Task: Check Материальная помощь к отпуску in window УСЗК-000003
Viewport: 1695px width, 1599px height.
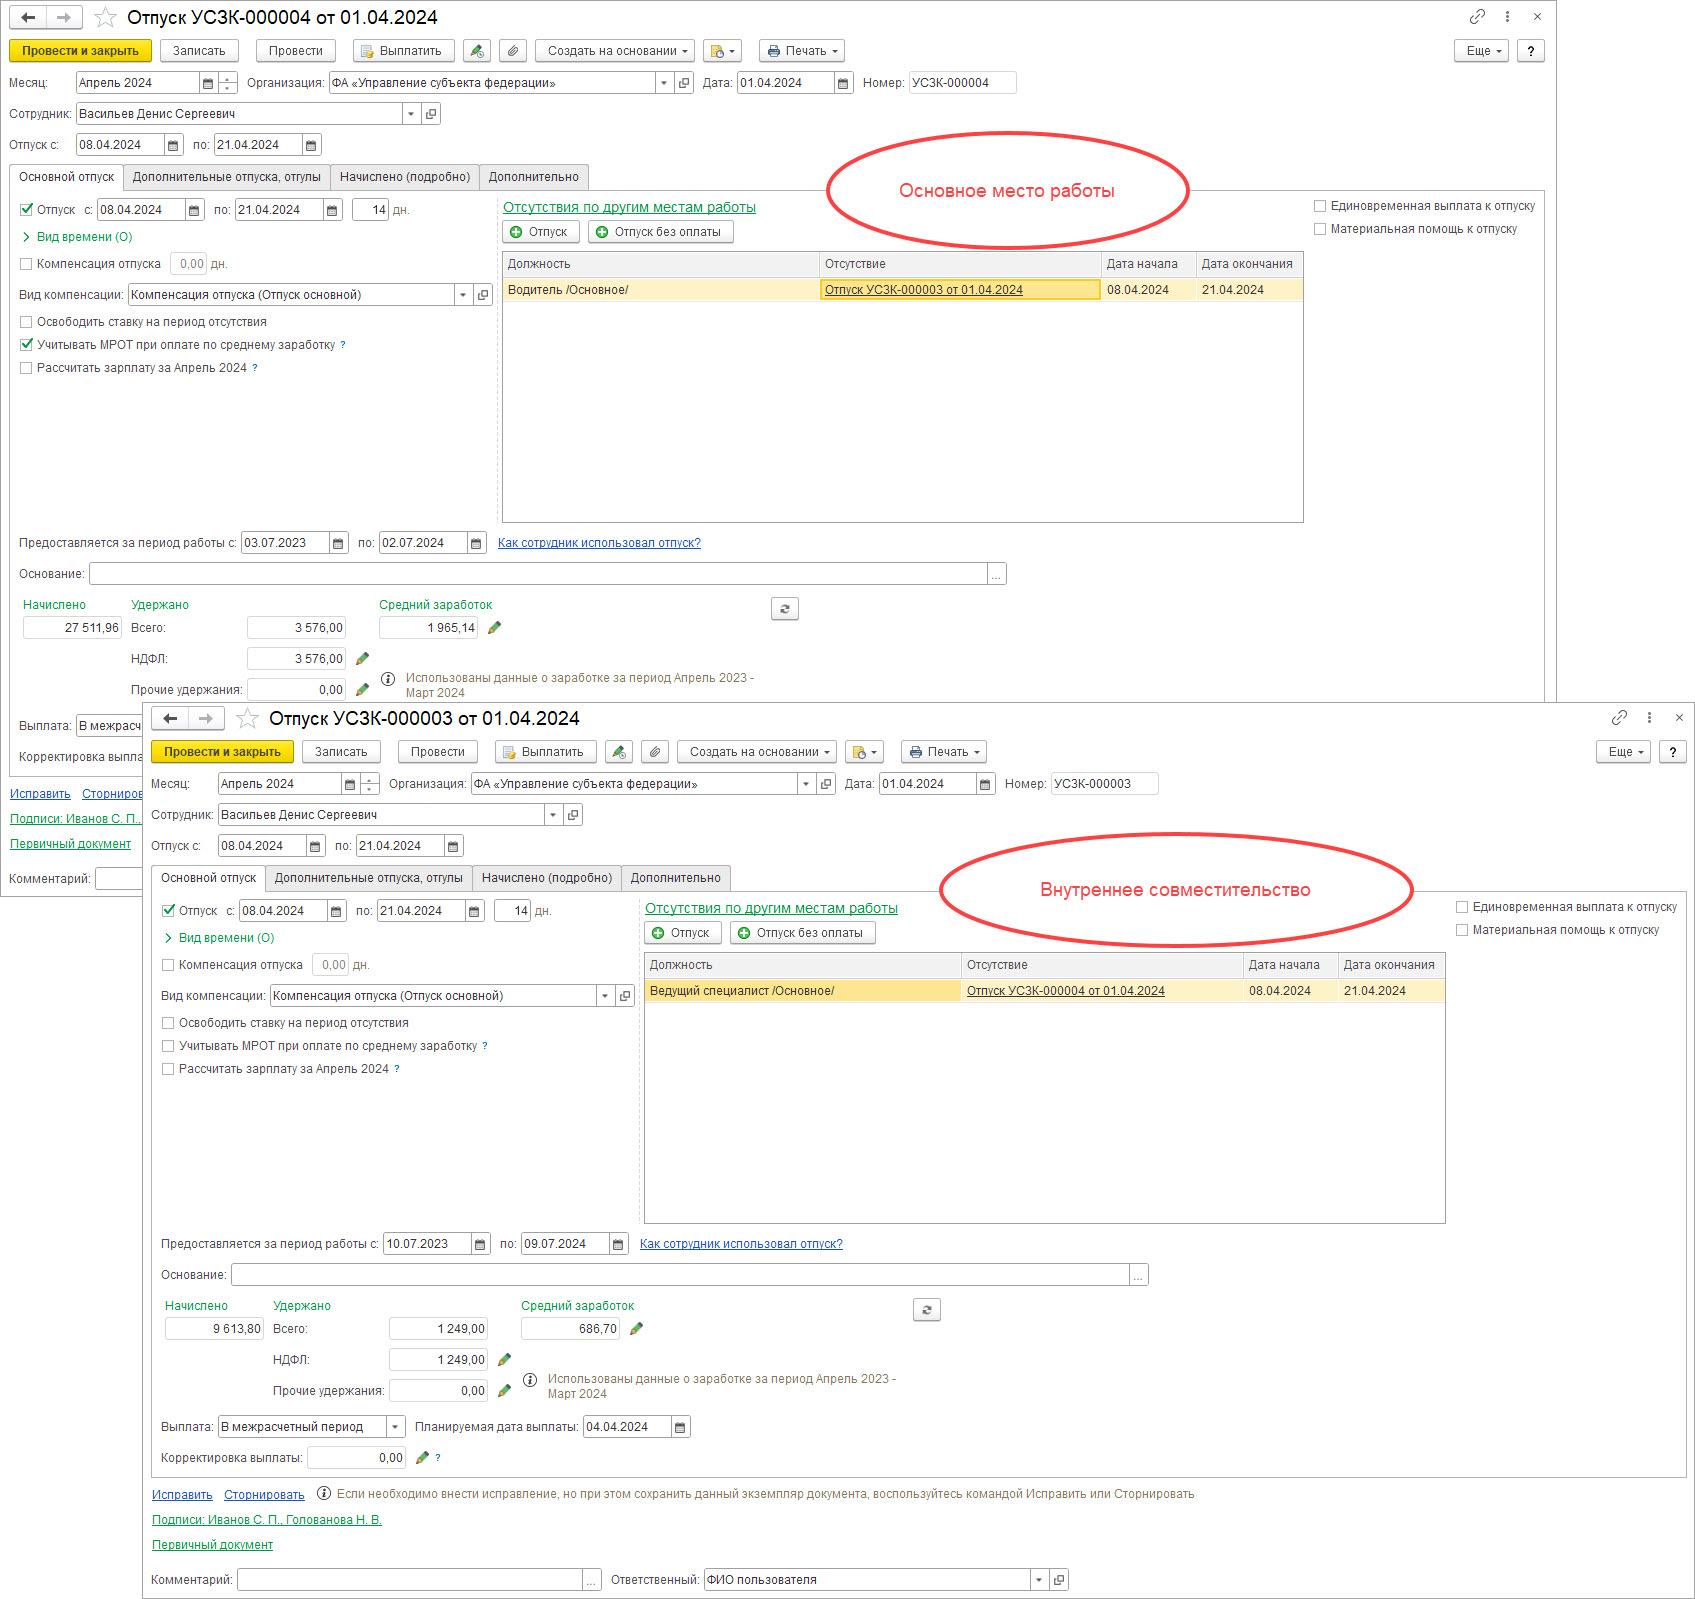Action: 1462,930
